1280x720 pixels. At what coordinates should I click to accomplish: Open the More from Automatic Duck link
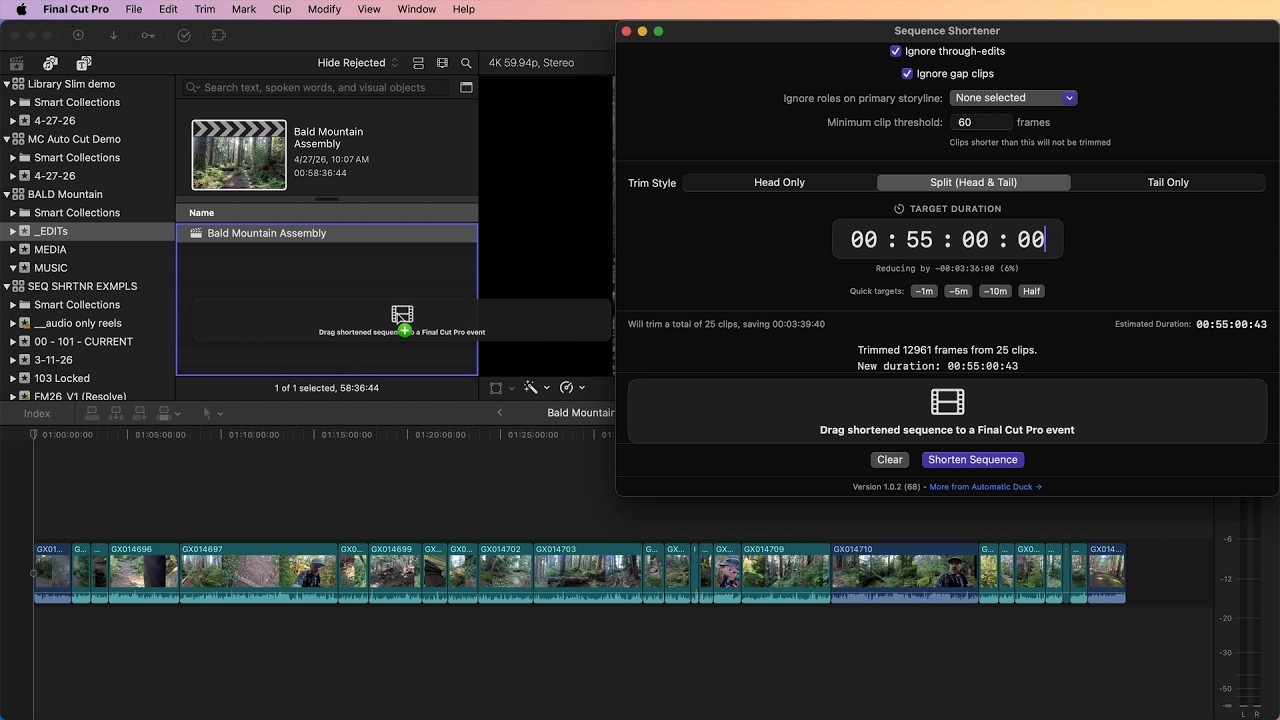tap(985, 487)
